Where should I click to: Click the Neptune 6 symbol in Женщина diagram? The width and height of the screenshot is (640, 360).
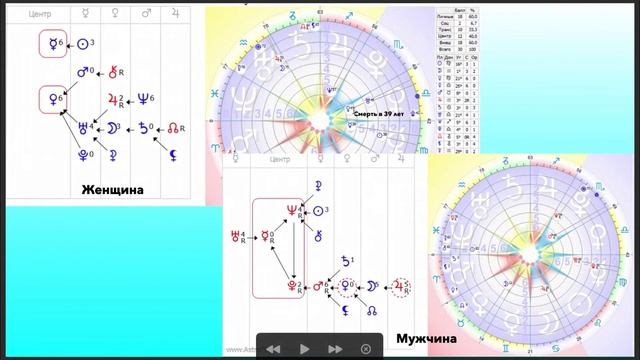click(146, 98)
